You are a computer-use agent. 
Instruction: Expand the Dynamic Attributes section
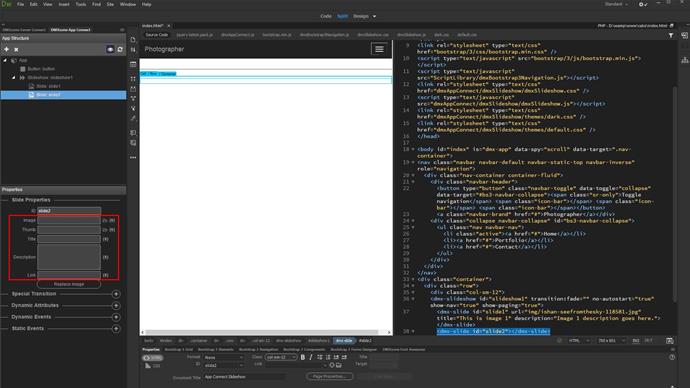[116, 305]
